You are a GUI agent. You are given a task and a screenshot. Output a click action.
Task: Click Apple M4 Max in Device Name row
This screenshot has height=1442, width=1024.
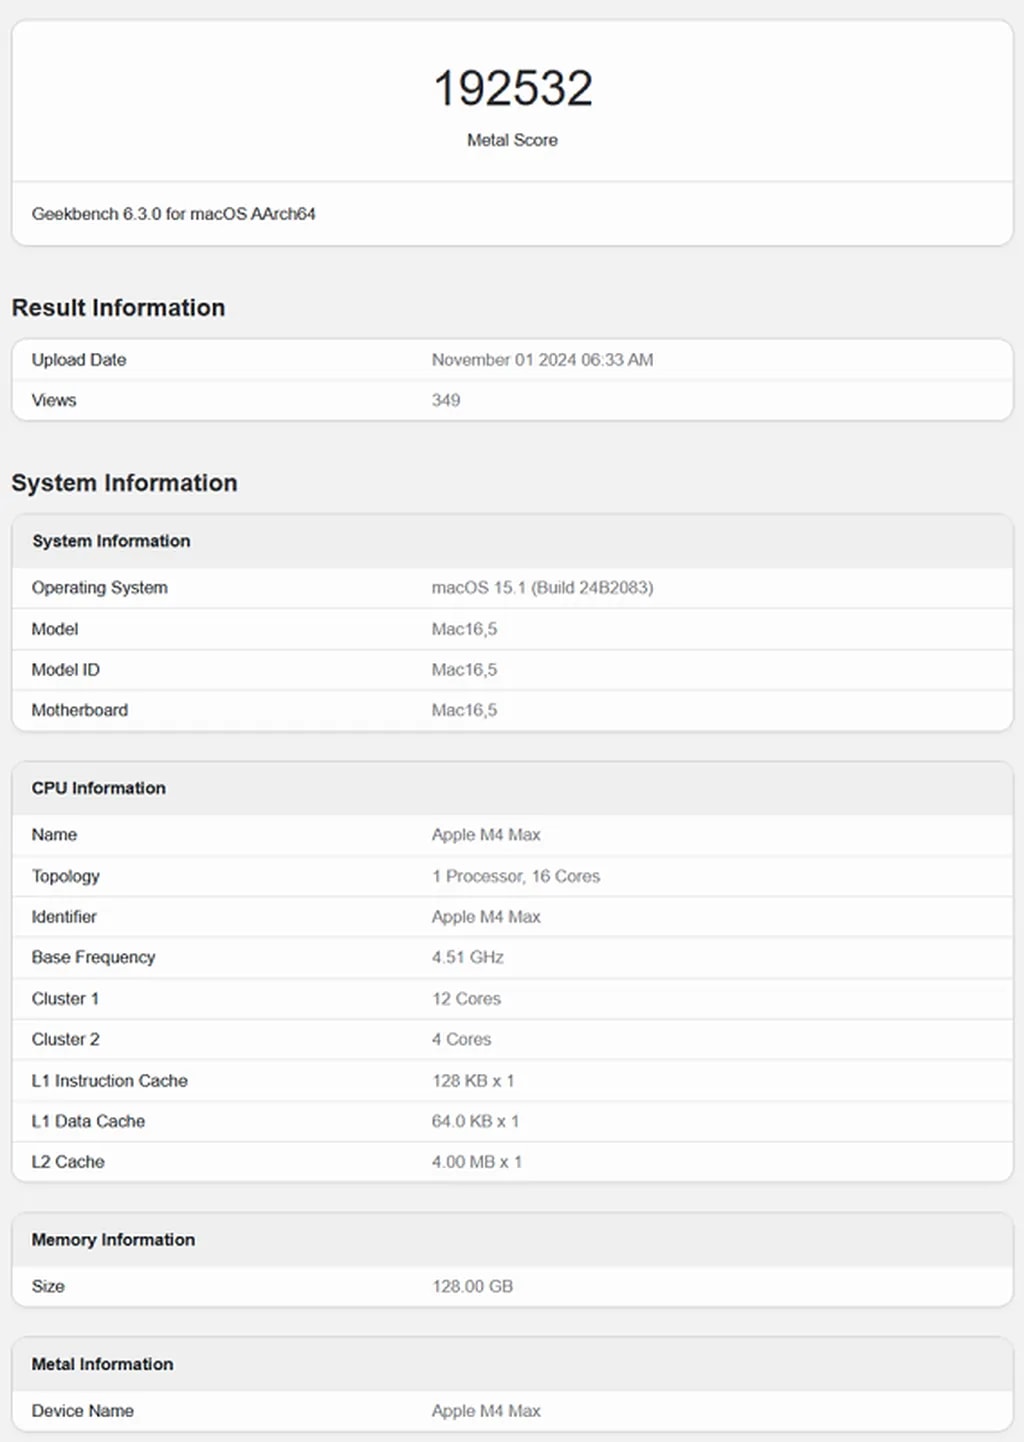[x=486, y=1411]
